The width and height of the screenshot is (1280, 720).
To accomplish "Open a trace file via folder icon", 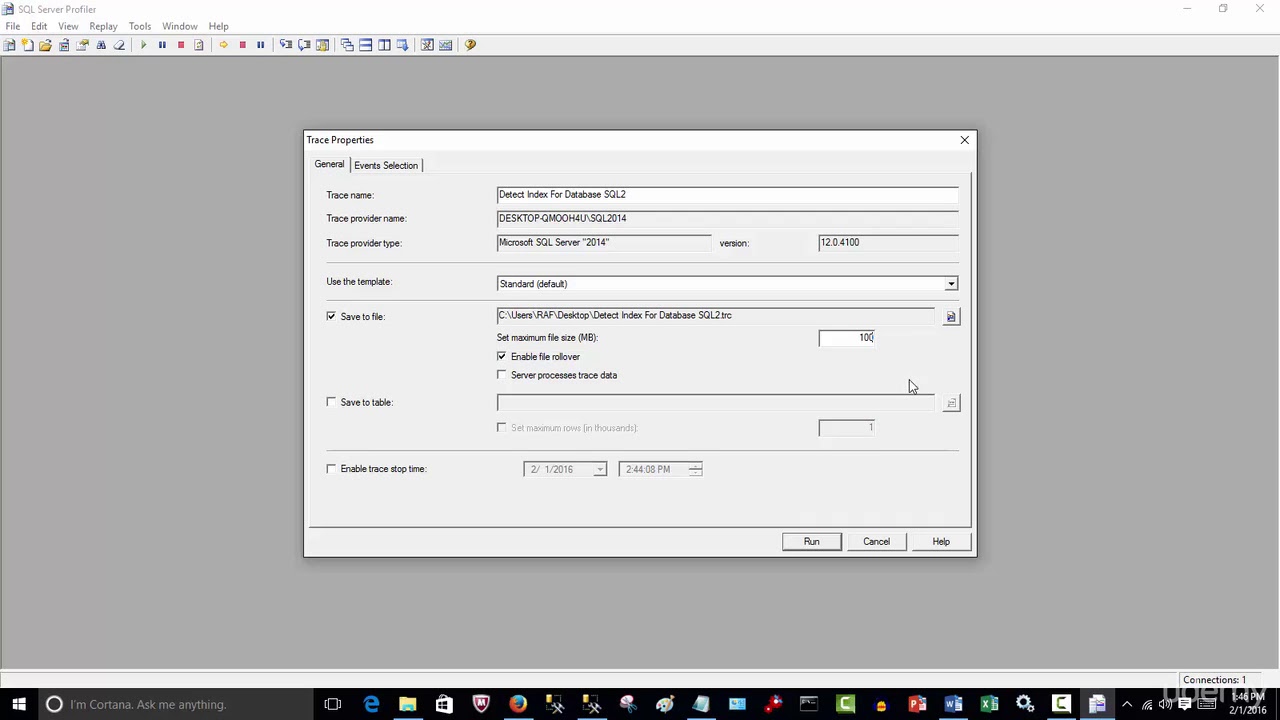I will pyautogui.click(x=45, y=45).
